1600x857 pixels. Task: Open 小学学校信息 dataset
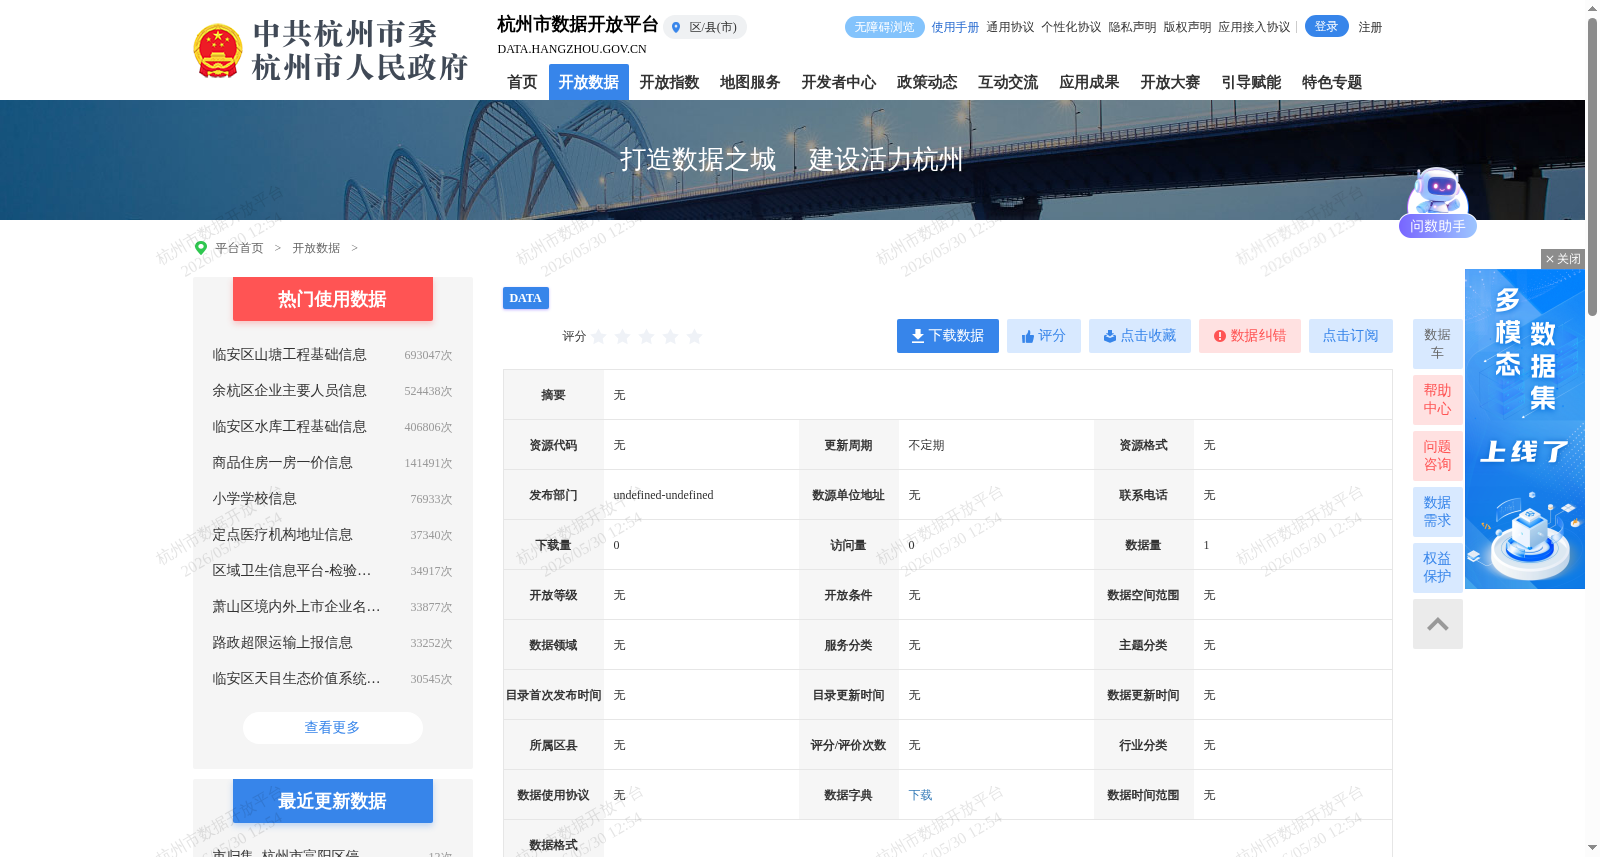click(x=254, y=499)
